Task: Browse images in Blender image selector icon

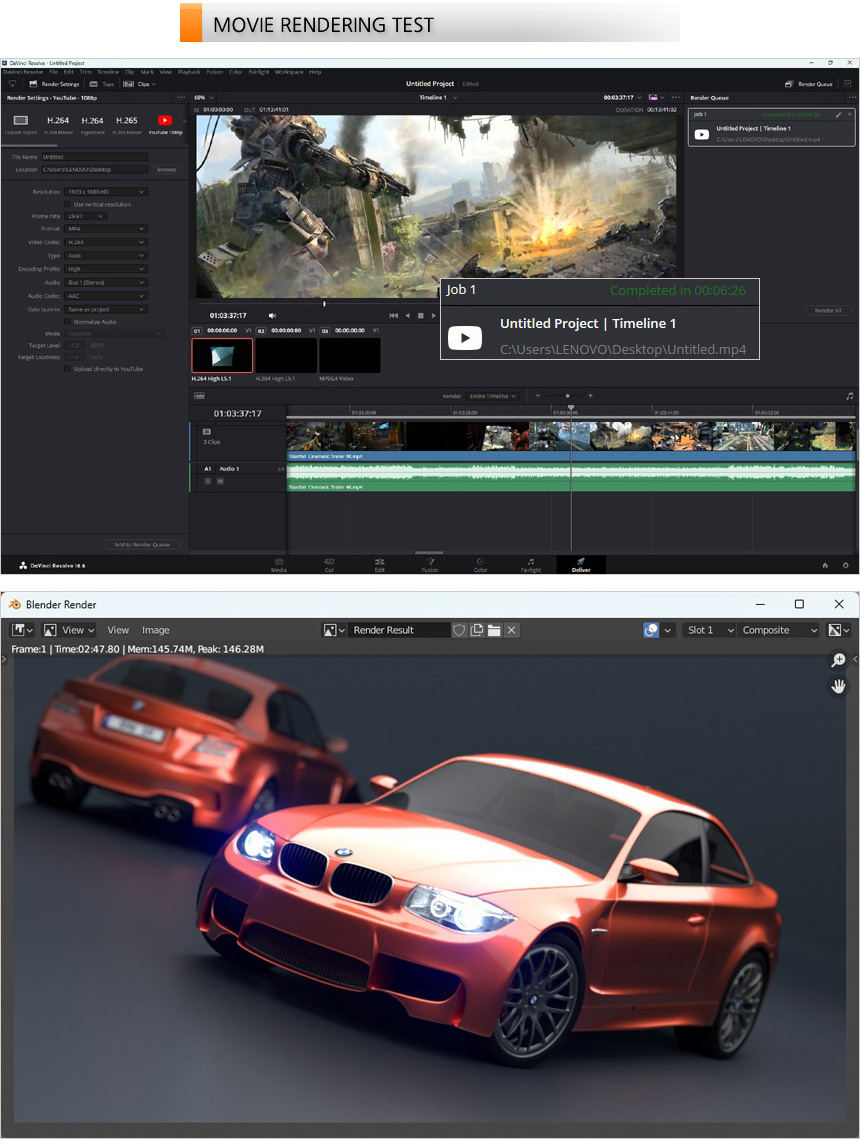Action: tap(334, 630)
